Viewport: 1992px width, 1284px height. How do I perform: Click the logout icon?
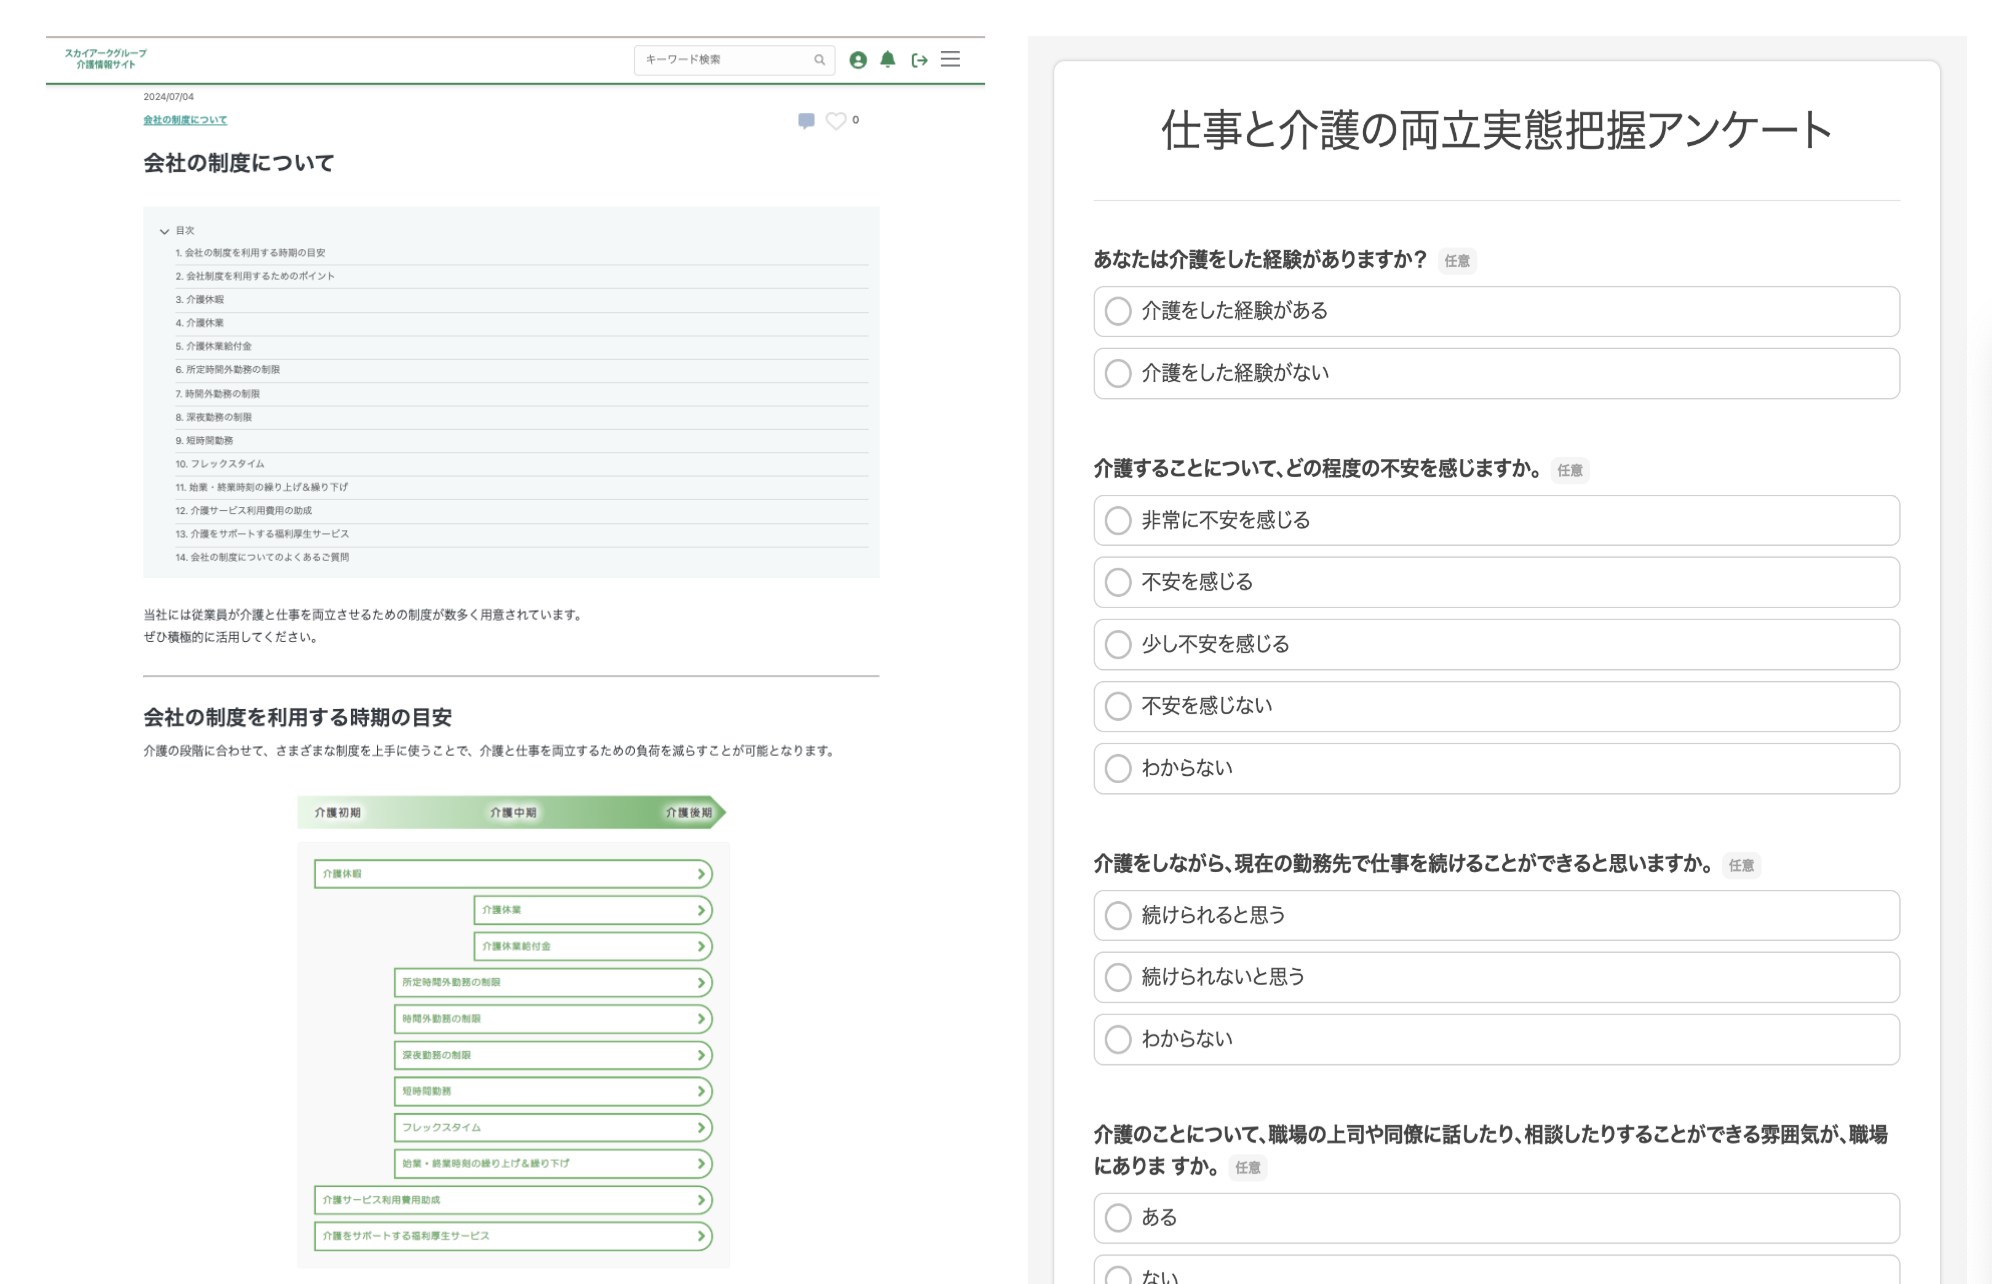pos(919,61)
